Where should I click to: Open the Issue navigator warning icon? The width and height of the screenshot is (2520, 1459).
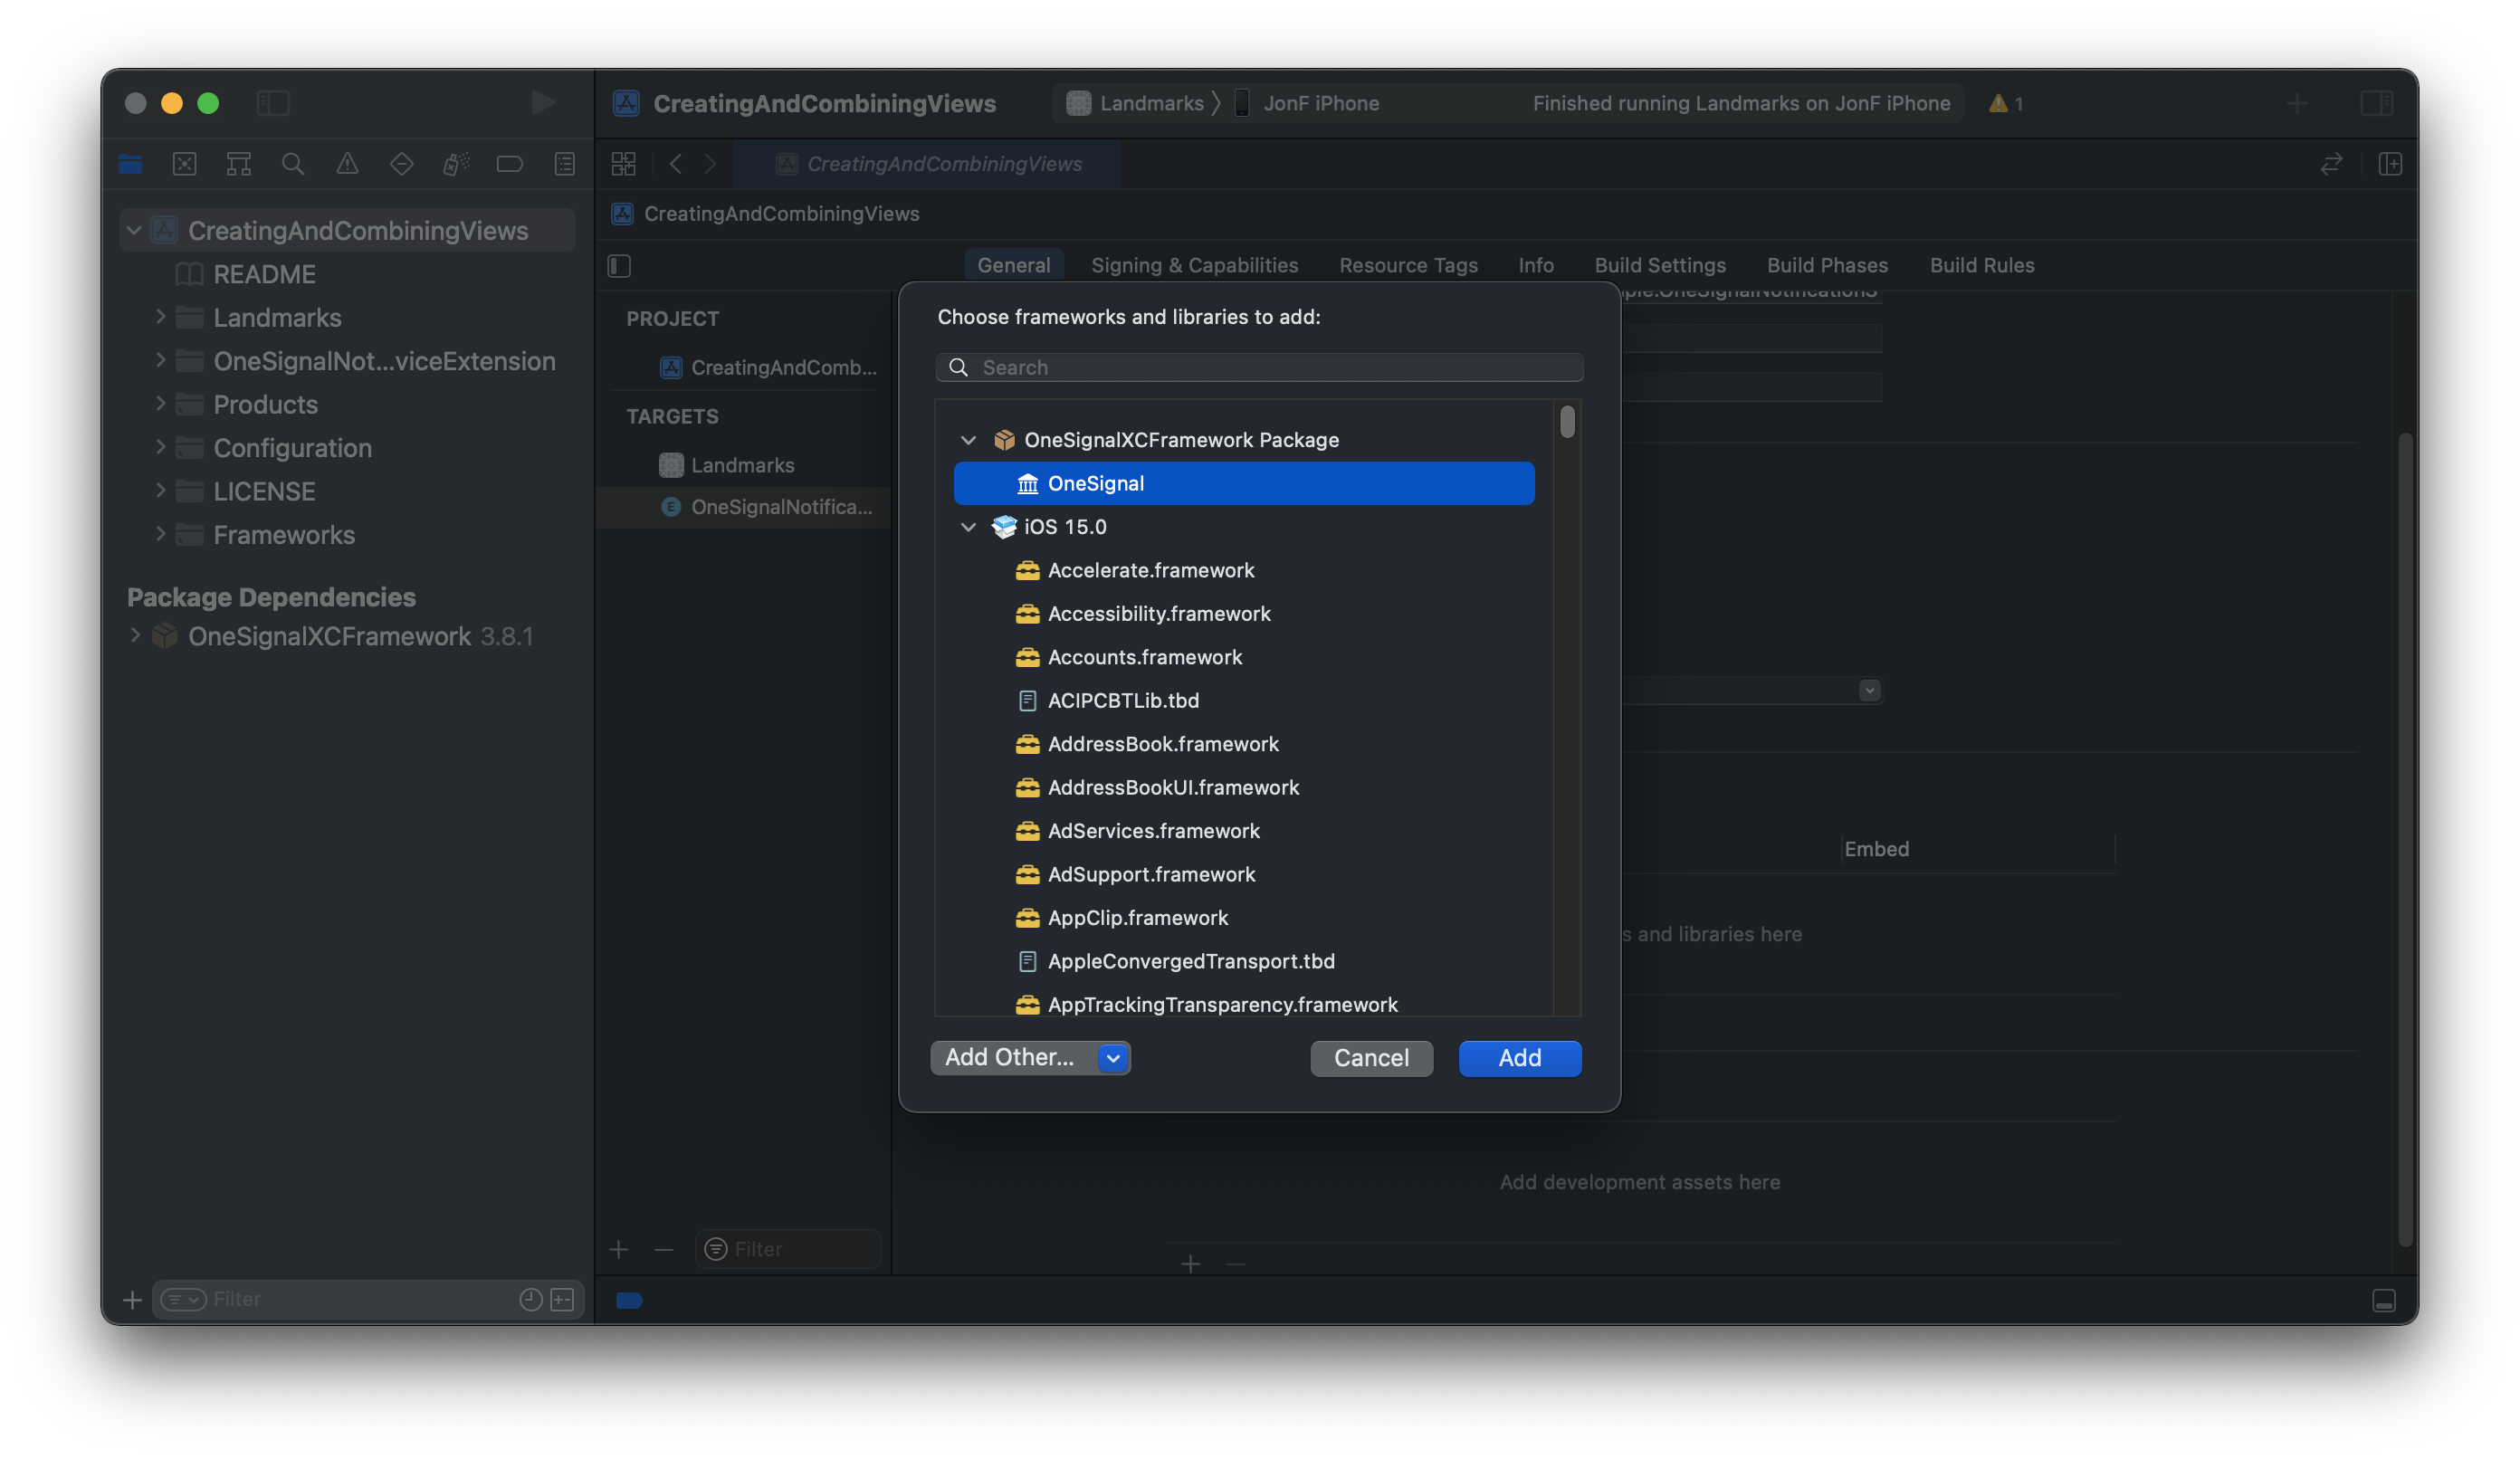[x=347, y=164]
